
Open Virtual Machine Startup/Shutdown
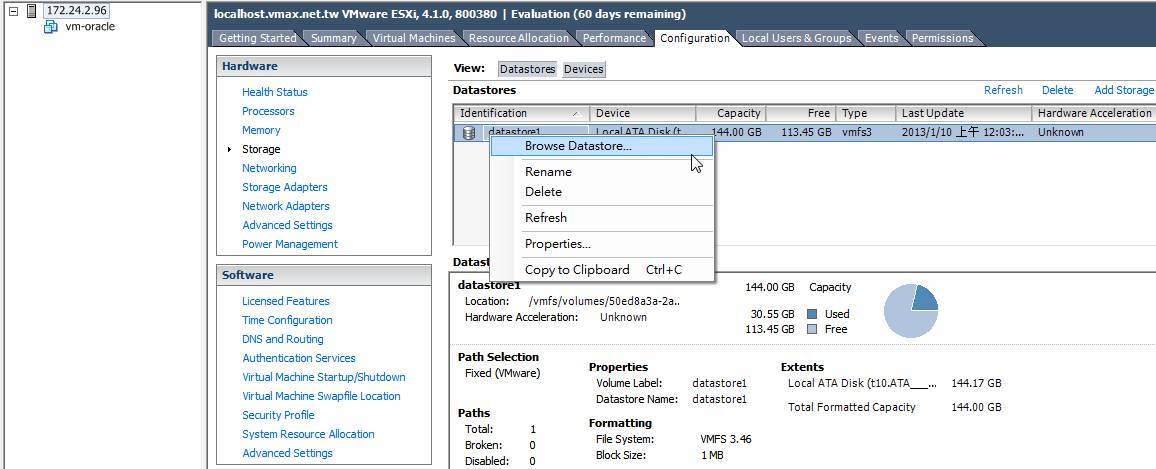[x=324, y=378]
